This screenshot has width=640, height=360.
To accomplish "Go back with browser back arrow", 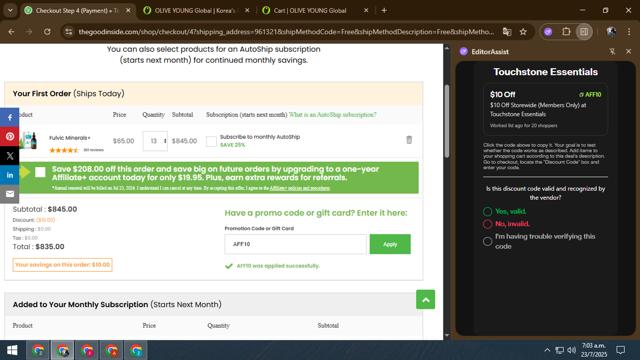I will (x=11, y=31).
